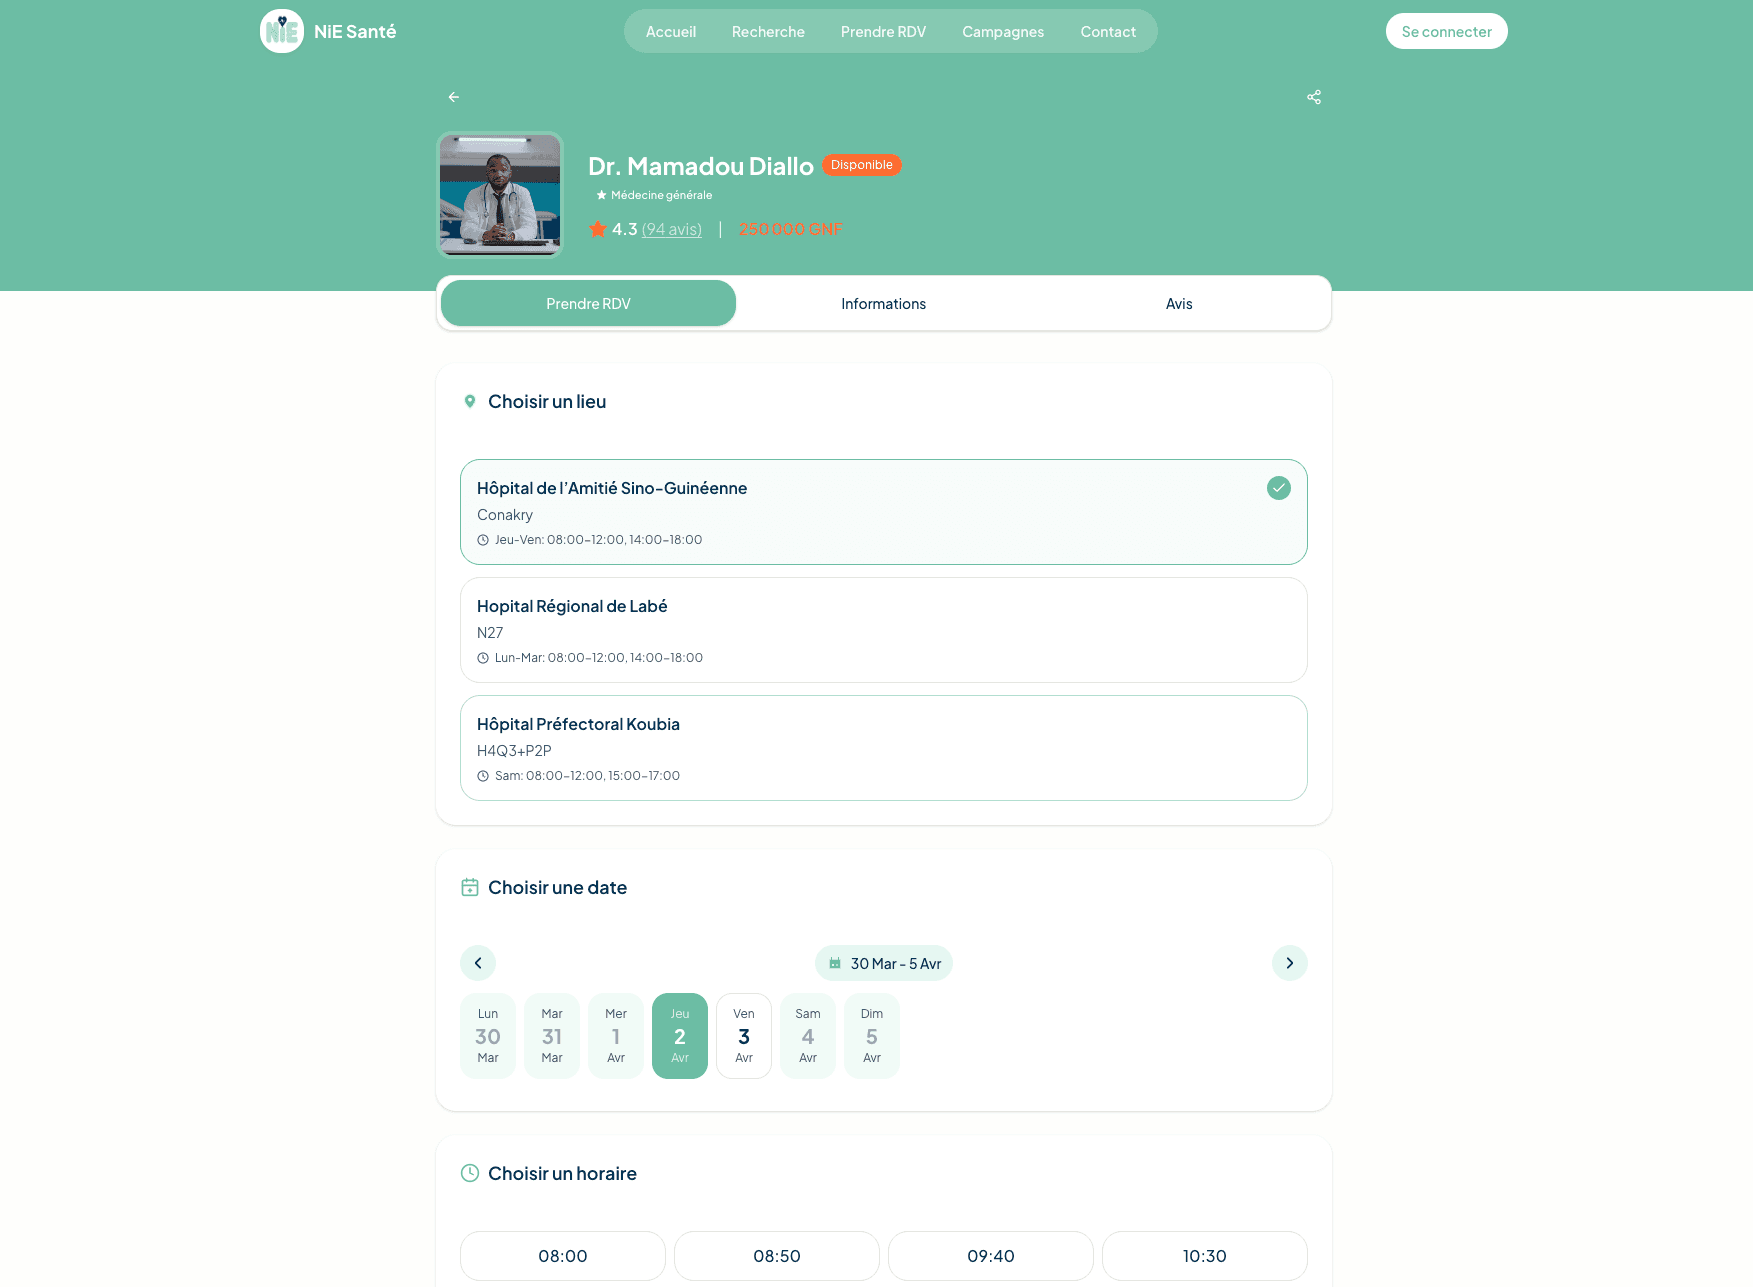1753x1287 pixels.
Task: Click the clock icon near Choisir un horaire
Action: tap(470, 1173)
